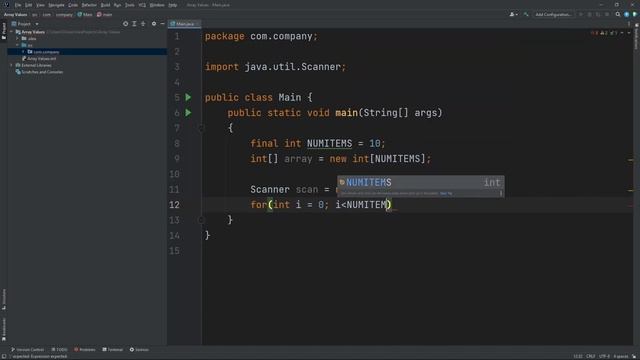Click the Next Tip link in completion popup
This screenshot has width=640, height=360.
(x=446, y=193)
